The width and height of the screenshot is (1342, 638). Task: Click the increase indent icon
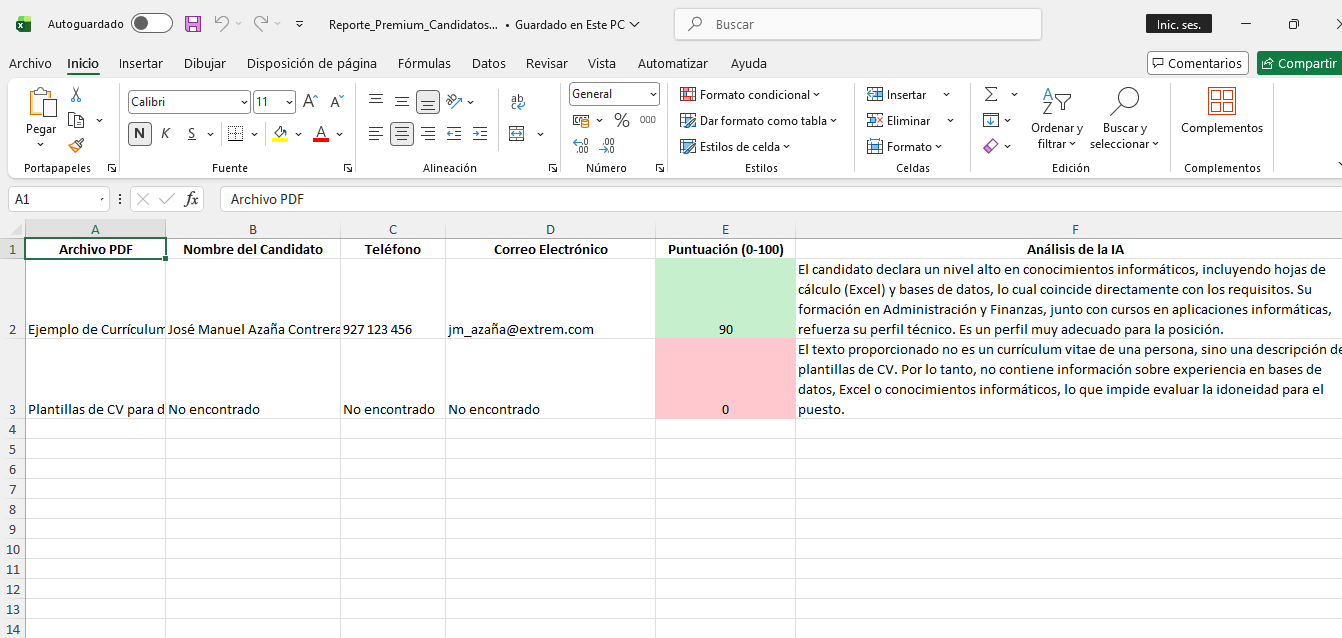pyautogui.click(x=479, y=133)
